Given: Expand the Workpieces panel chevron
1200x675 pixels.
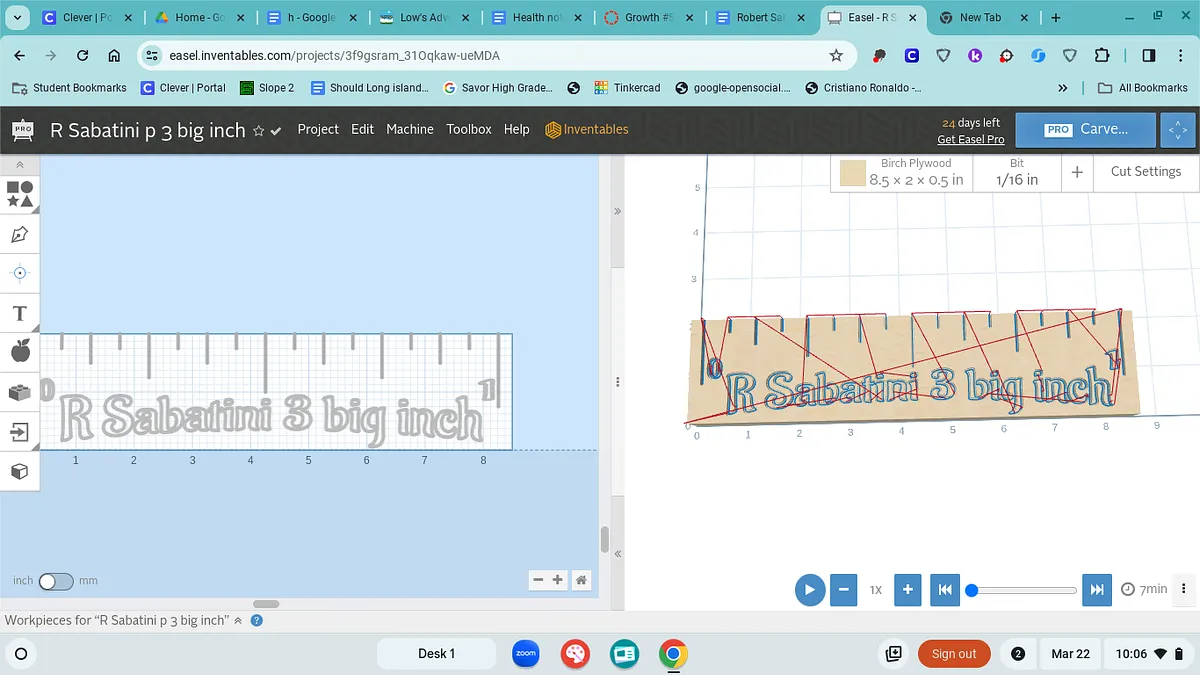Looking at the screenshot, I should tap(238, 621).
